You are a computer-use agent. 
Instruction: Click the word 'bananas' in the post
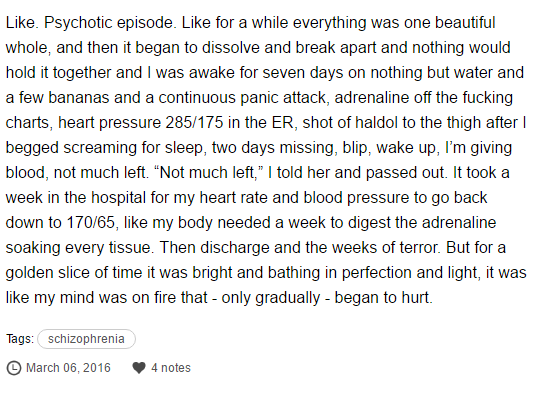click(79, 98)
